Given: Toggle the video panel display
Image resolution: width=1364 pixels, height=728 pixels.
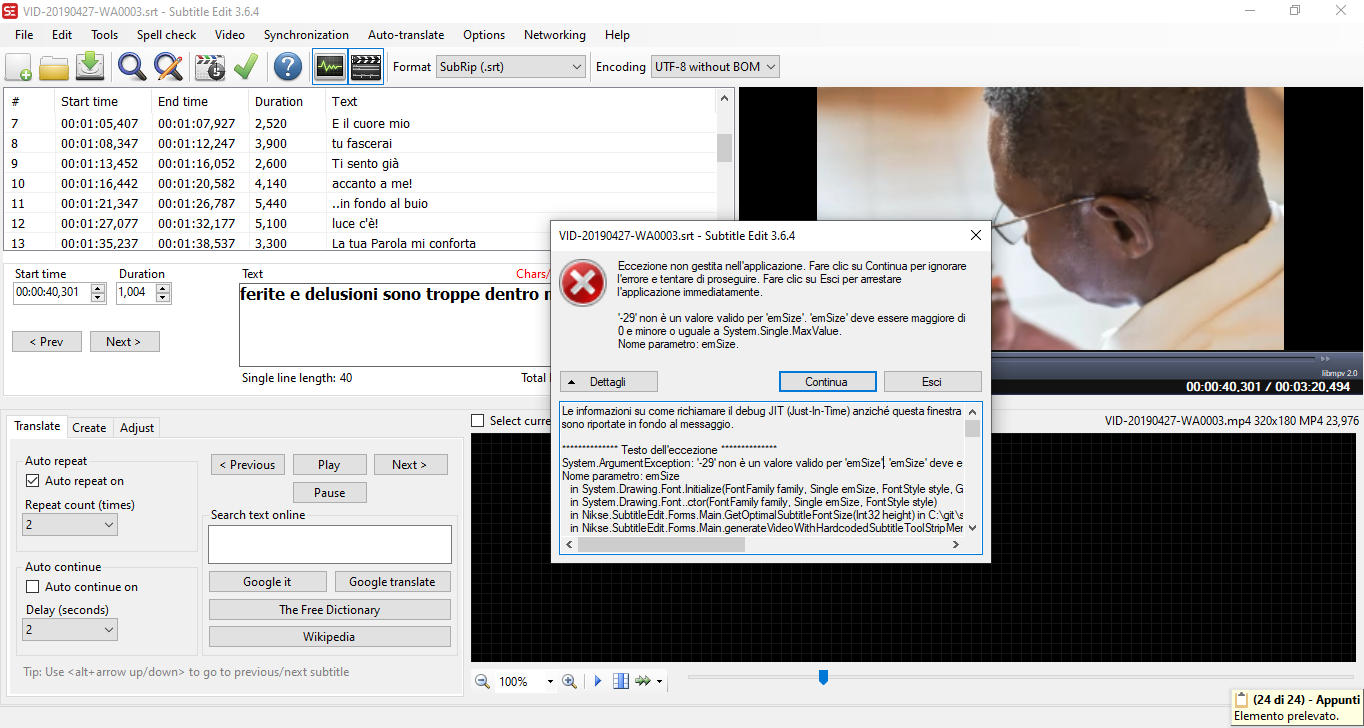Looking at the screenshot, I should (x=365, y=67).
